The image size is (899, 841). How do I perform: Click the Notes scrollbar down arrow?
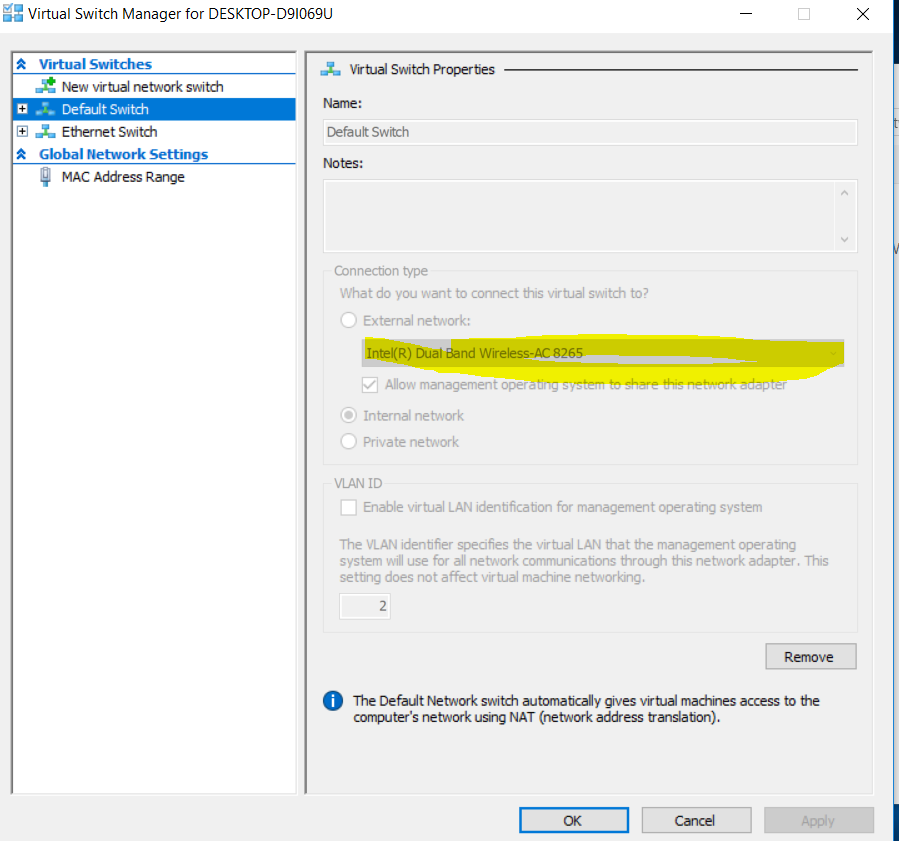845,239
